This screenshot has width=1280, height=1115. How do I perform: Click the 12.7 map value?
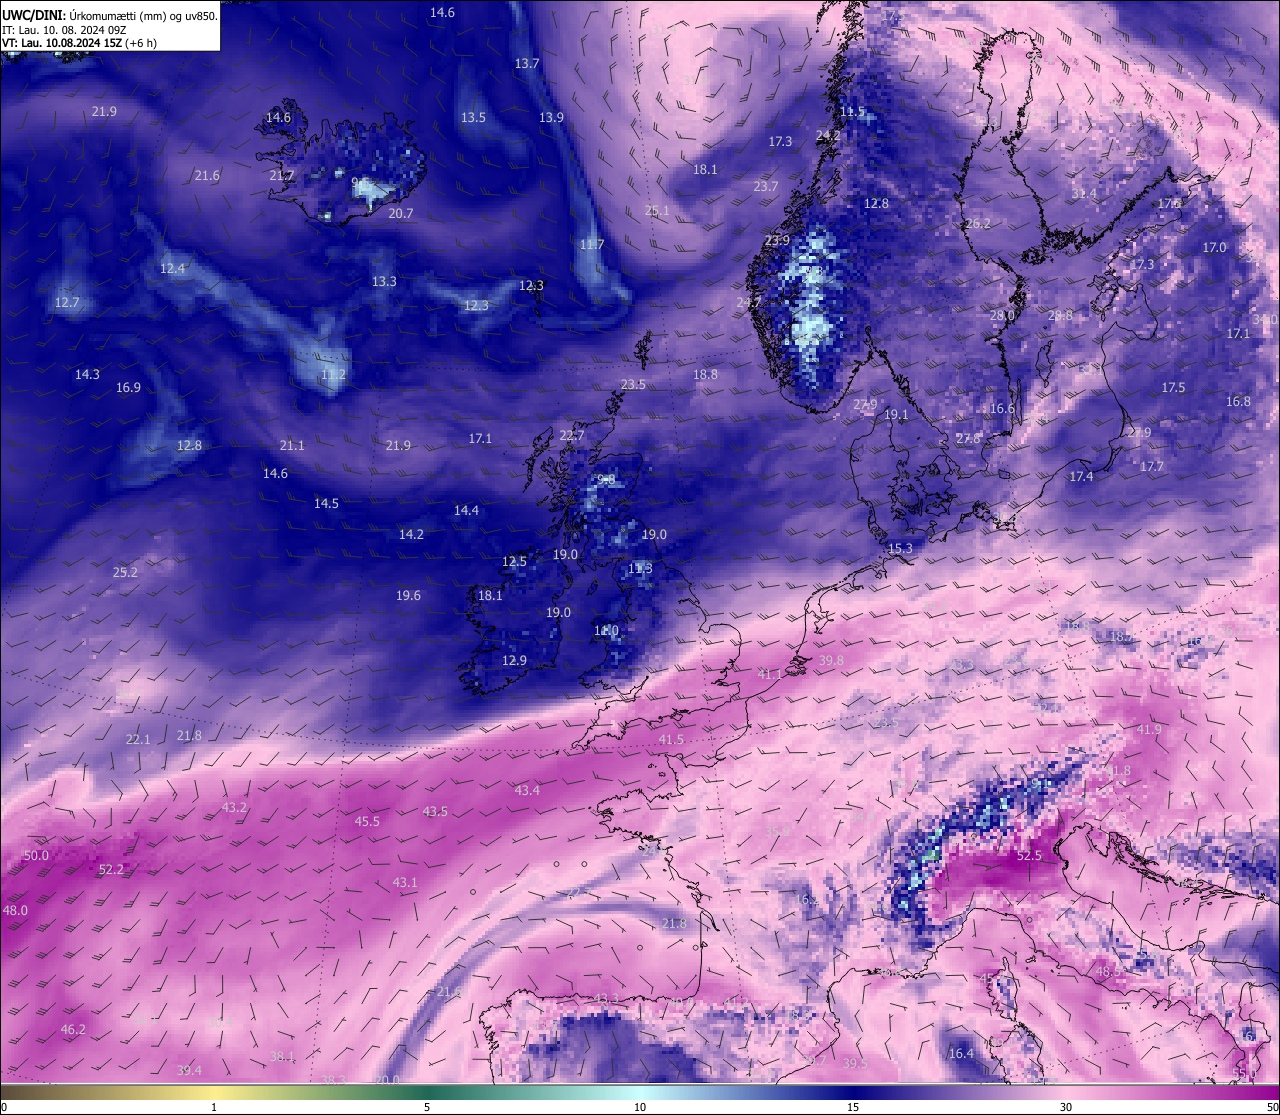(x=66, y=303)
